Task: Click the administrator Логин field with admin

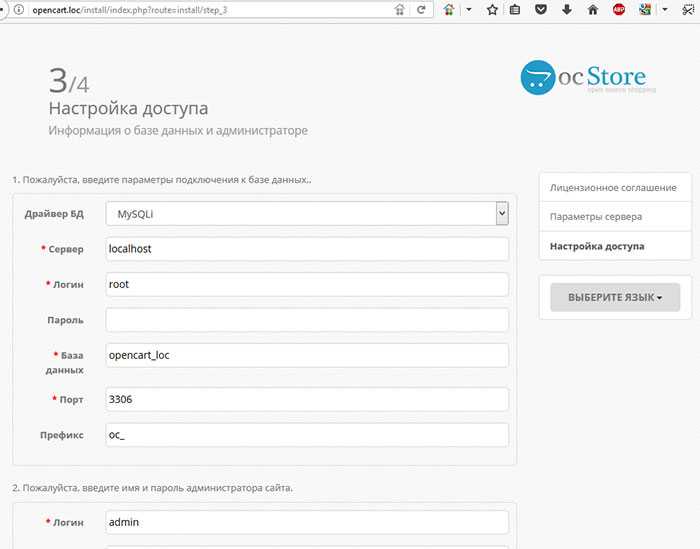Action: (x=307, y=522)
